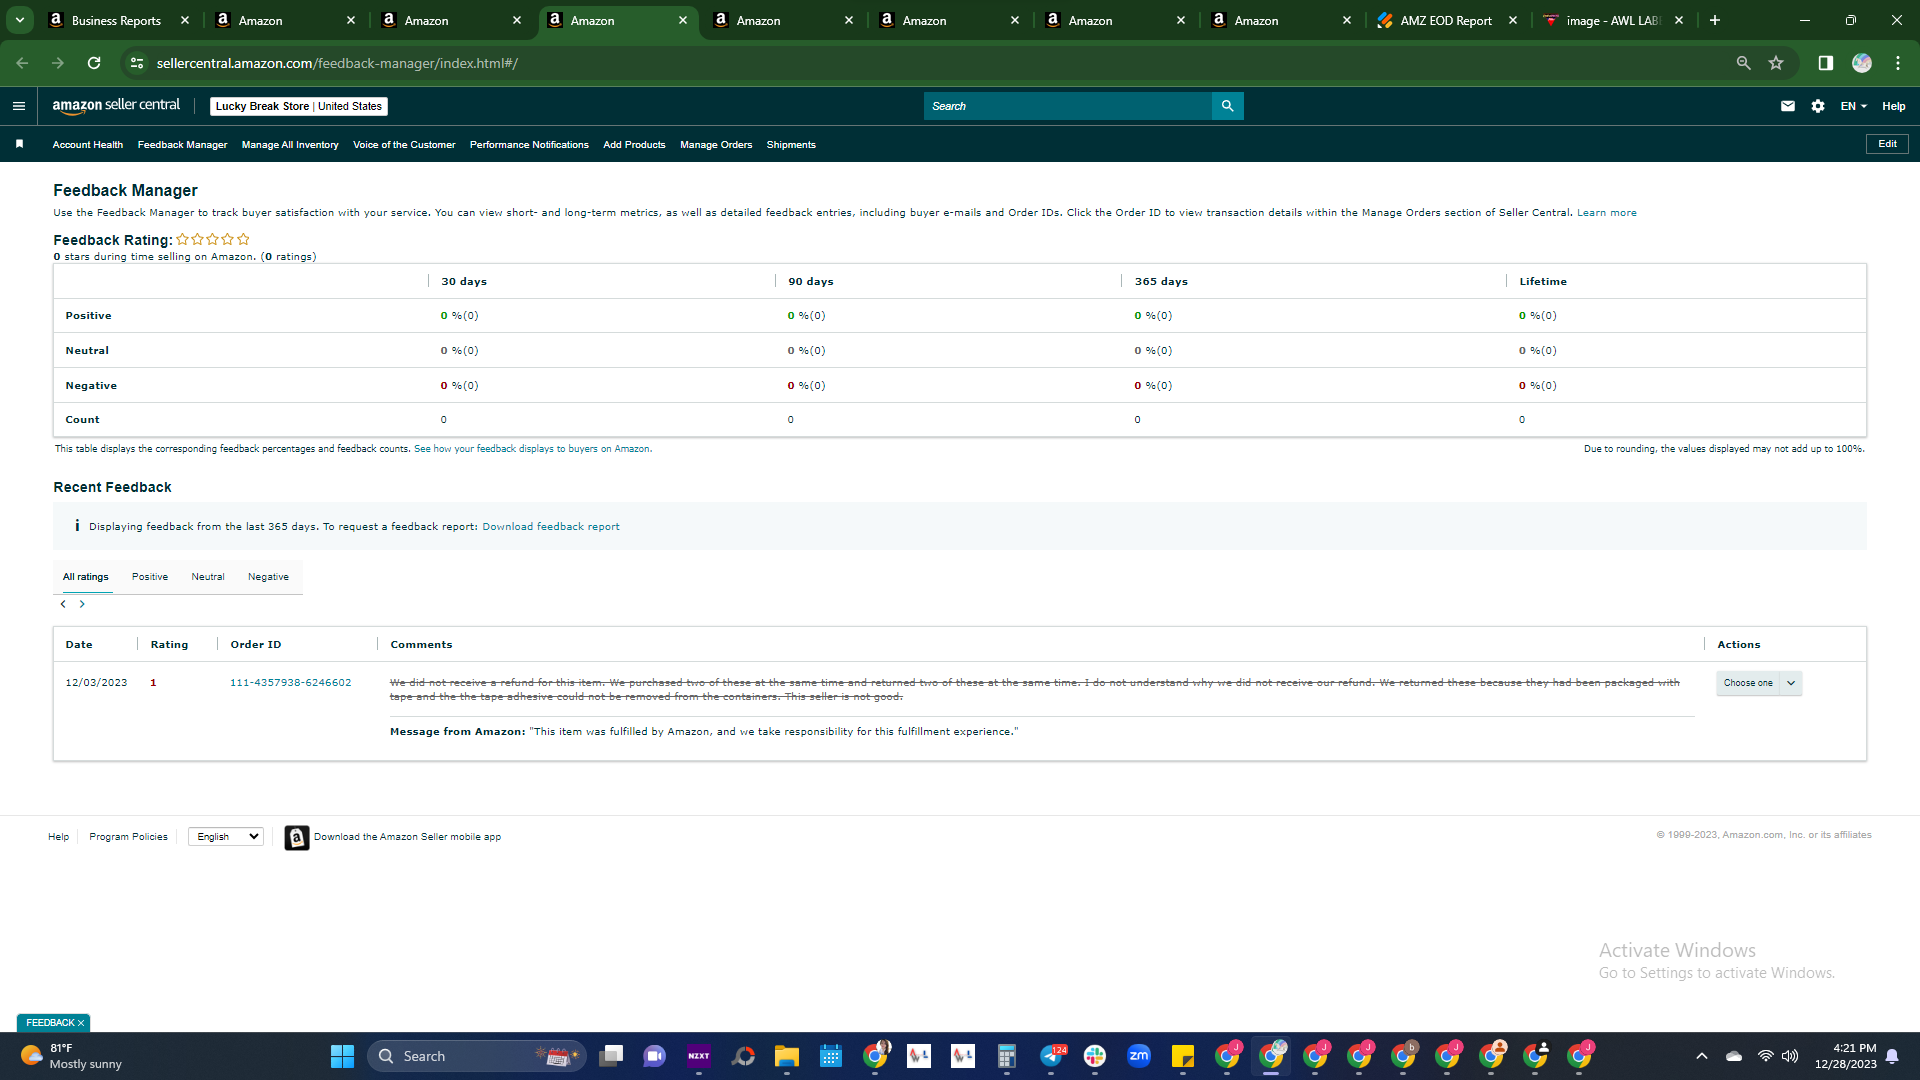Switch to the Negative feedback tab
The image size is (1920, 1080).
click(268, 577)
